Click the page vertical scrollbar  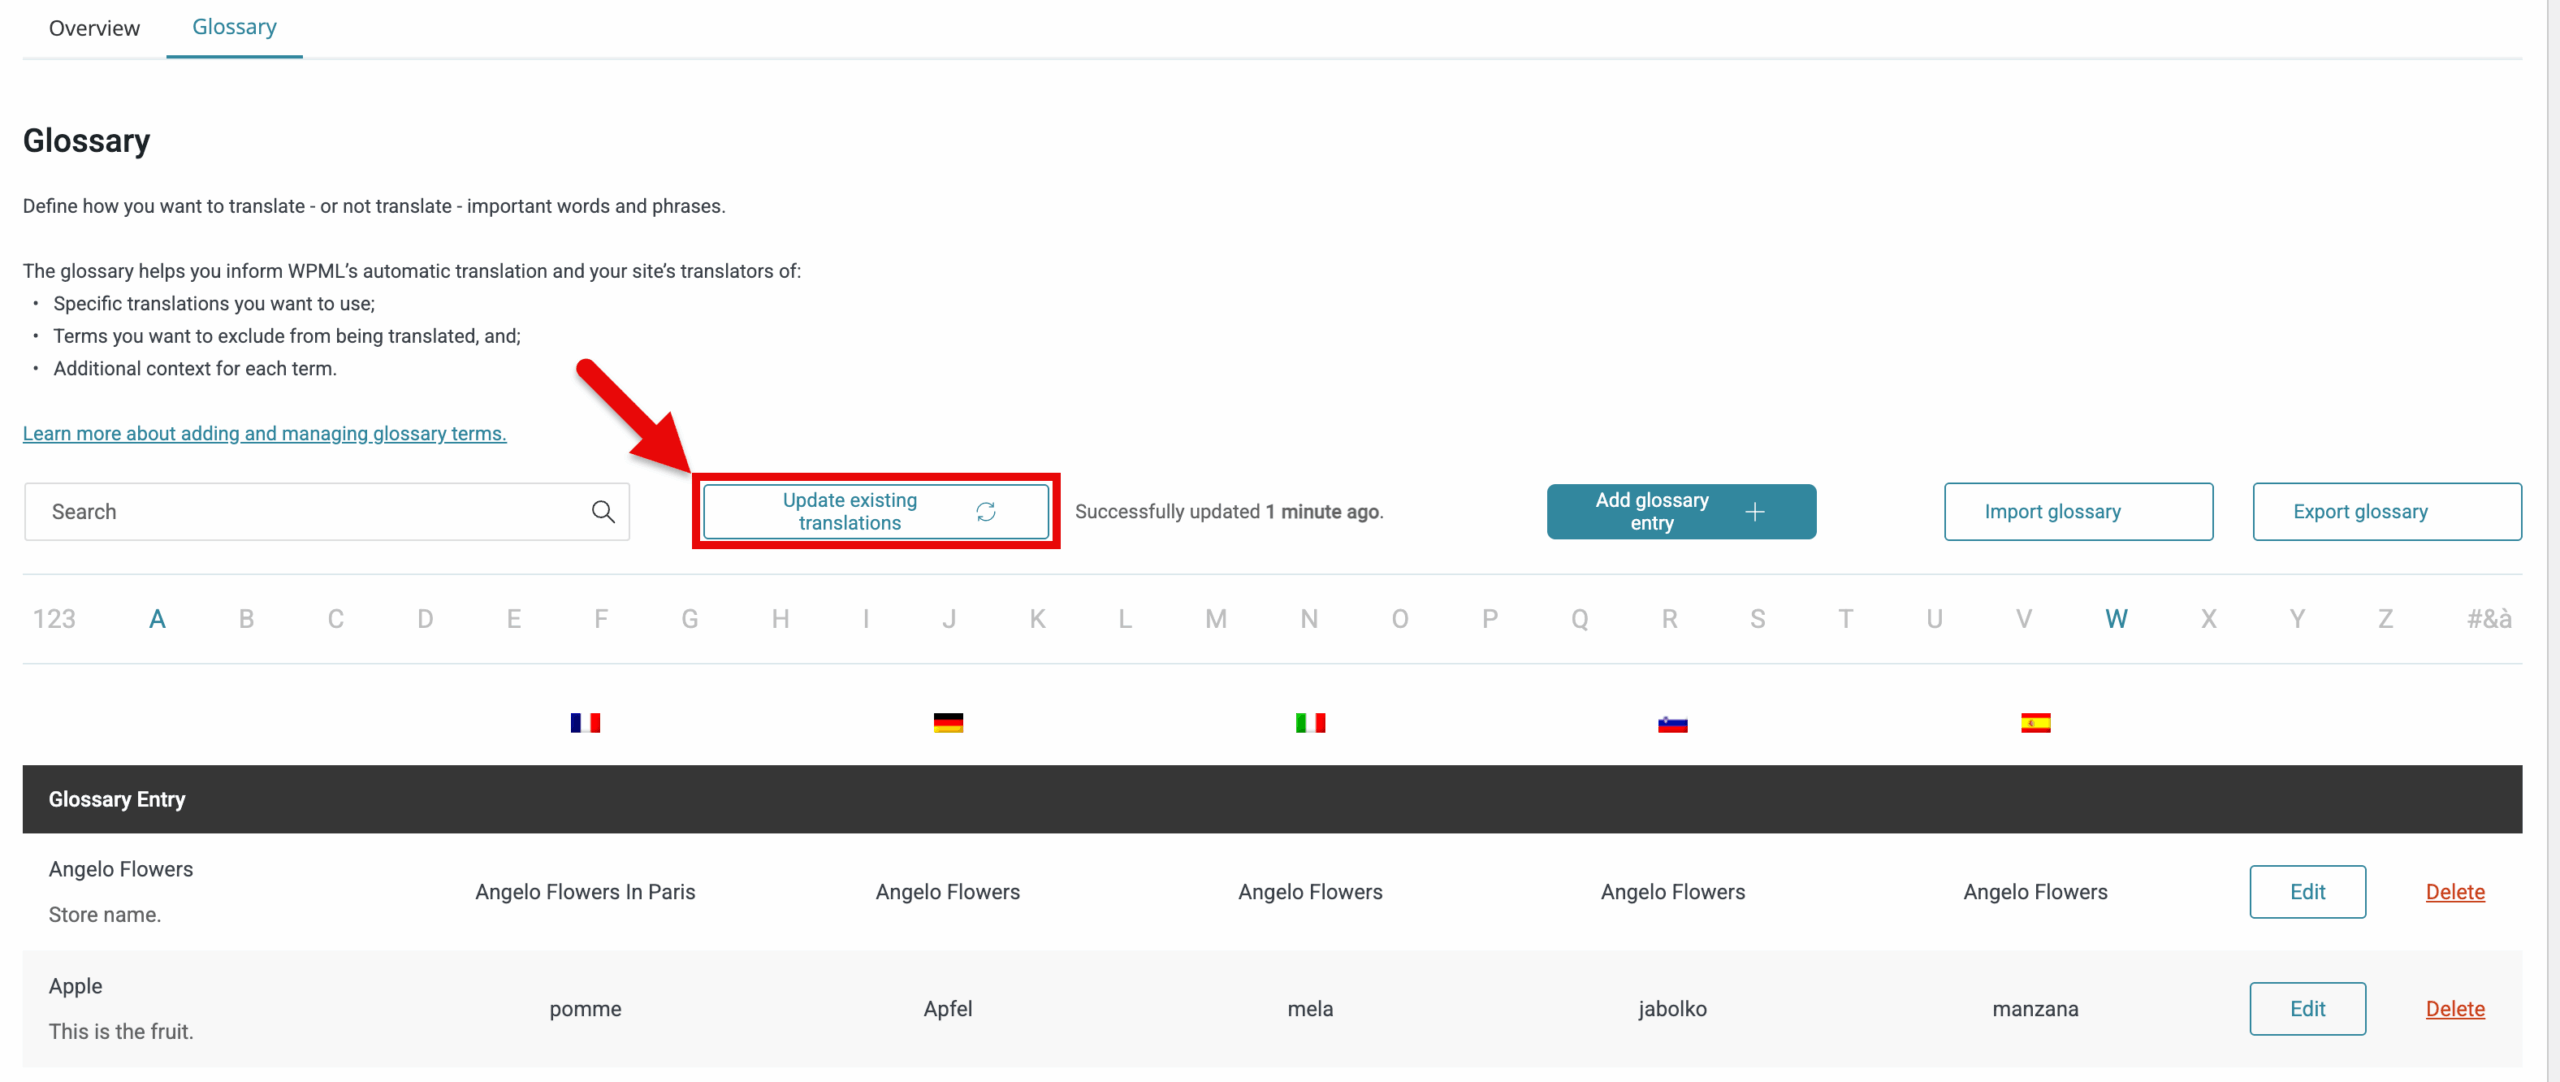(x=2553, y=541)
